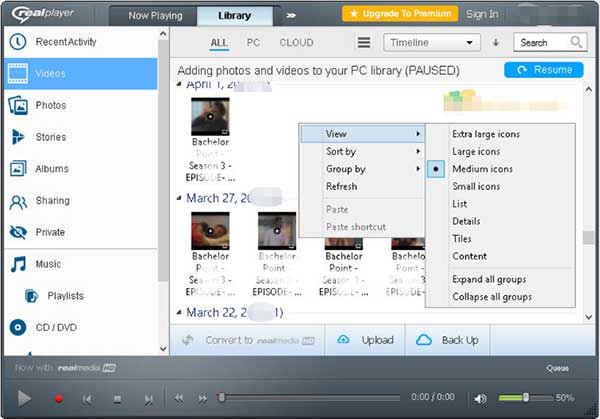The height and width of the screenshot is (419, 600).
Task: Open the Photos section
Action: (x=50, y=105)
